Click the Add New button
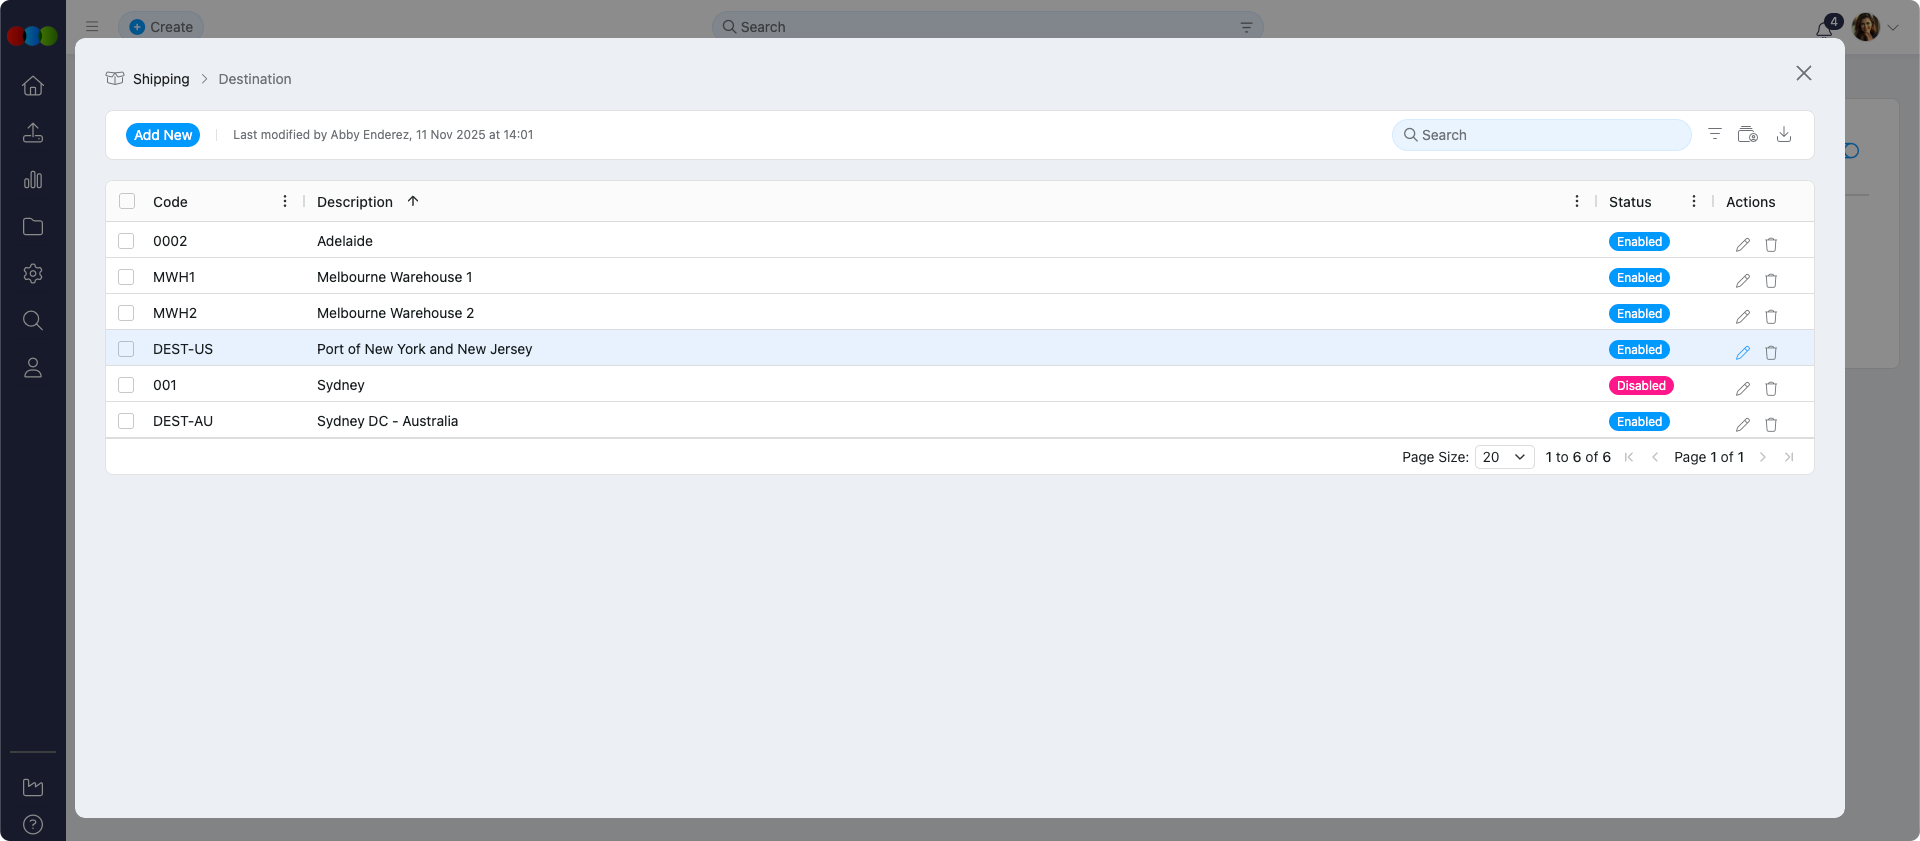Viewport: 1920px width, 841px height. (163, 135)
